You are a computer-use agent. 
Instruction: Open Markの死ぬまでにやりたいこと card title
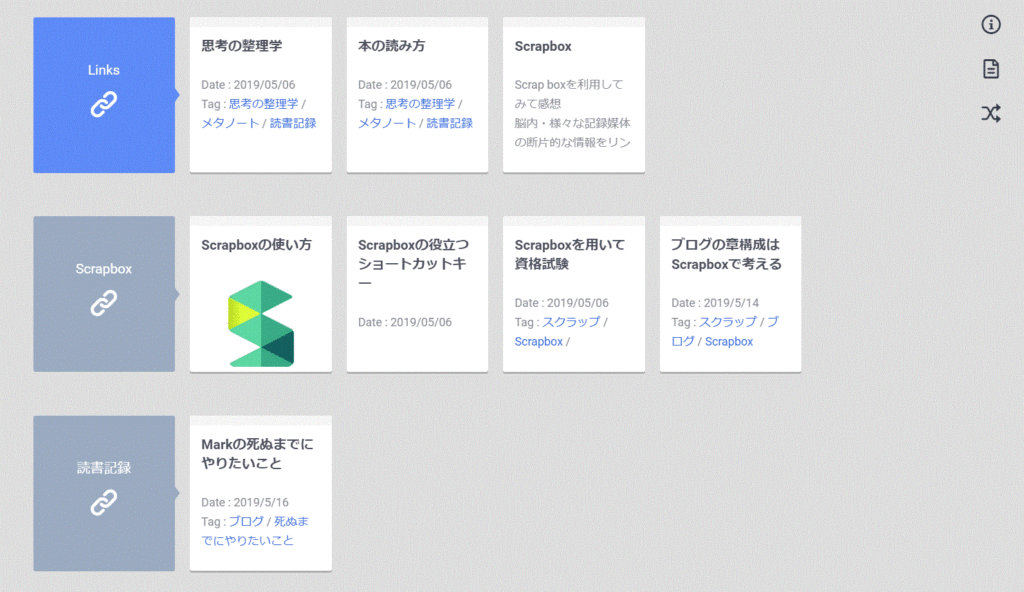(x=257, y=453)
